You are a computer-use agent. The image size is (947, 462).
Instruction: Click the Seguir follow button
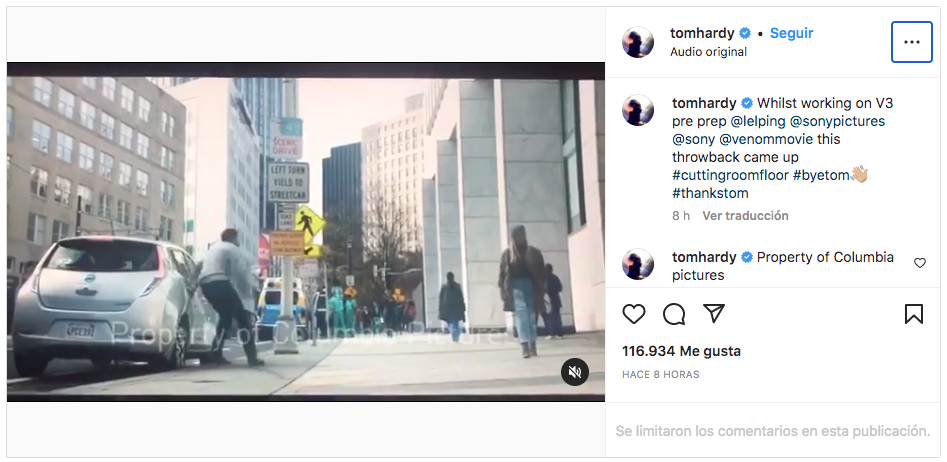[x=791, y=33]
